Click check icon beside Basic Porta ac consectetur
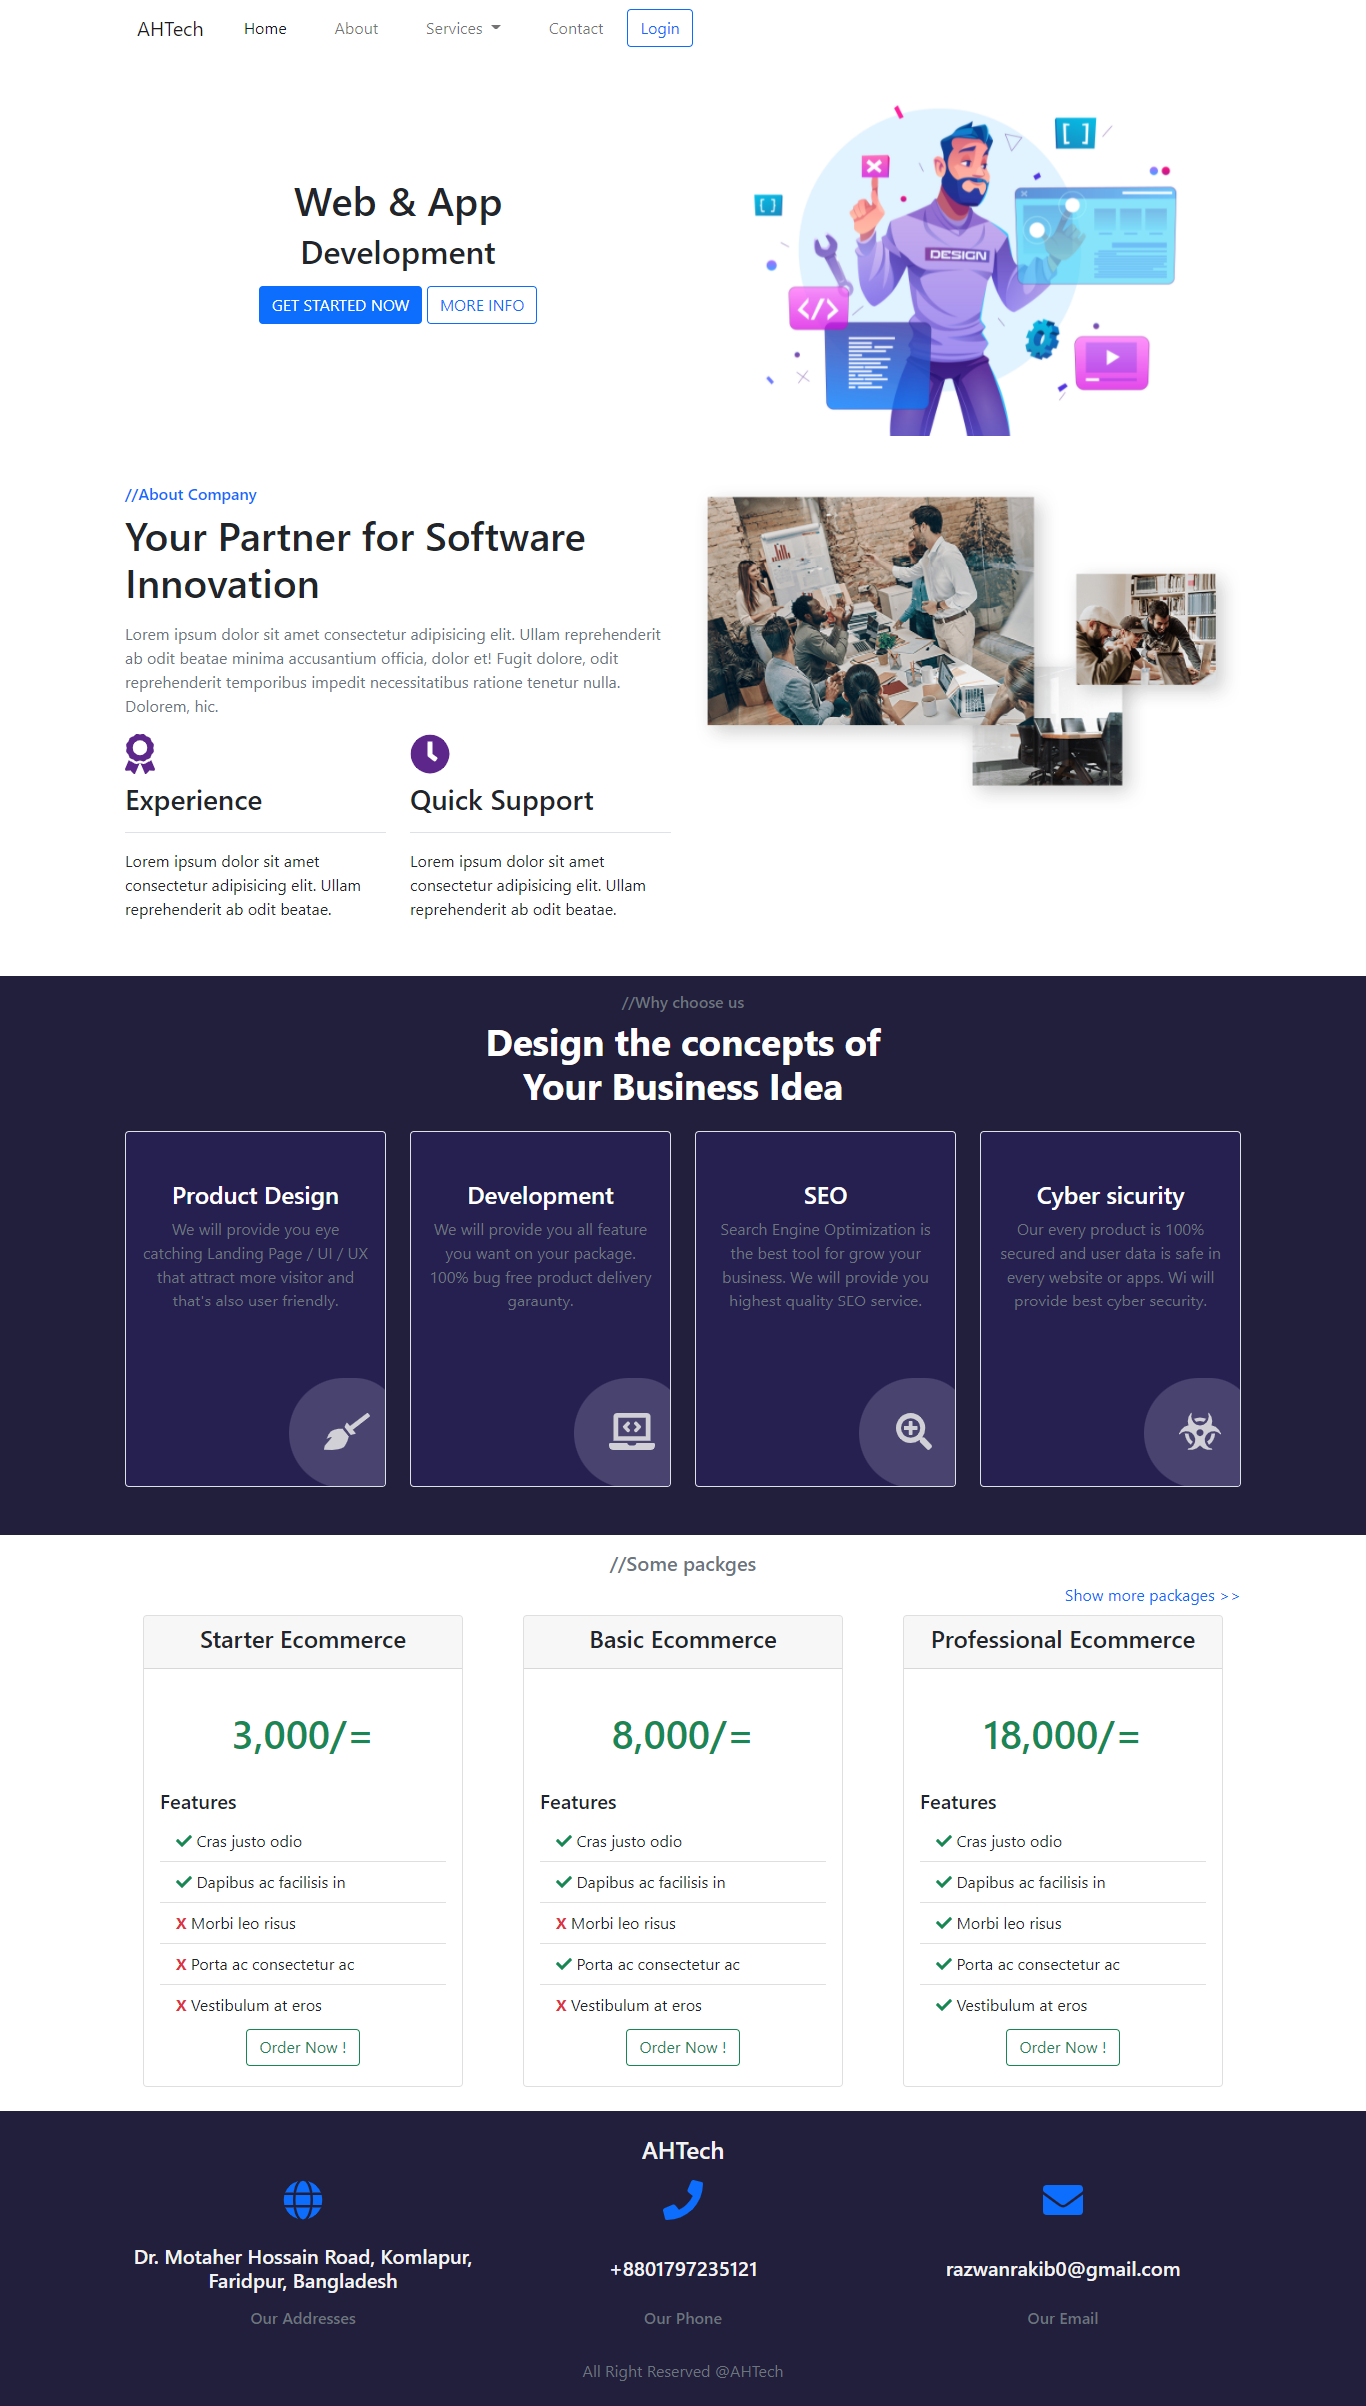The image size is (1366, 2406). [x=564, y=1964]
